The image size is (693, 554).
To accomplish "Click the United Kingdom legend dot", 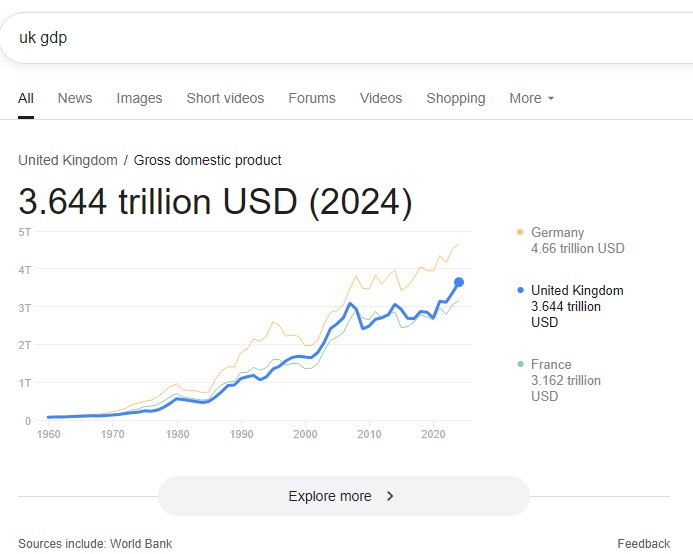I will [520, 290].
